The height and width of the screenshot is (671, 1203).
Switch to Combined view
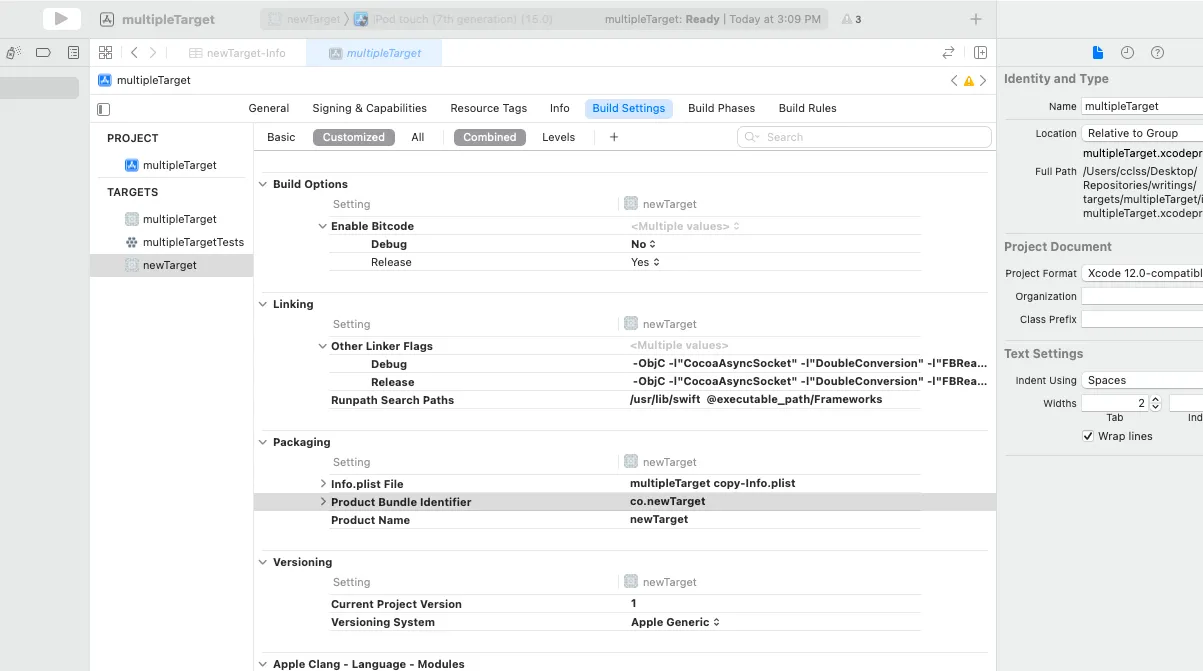[x=490, y=137]
